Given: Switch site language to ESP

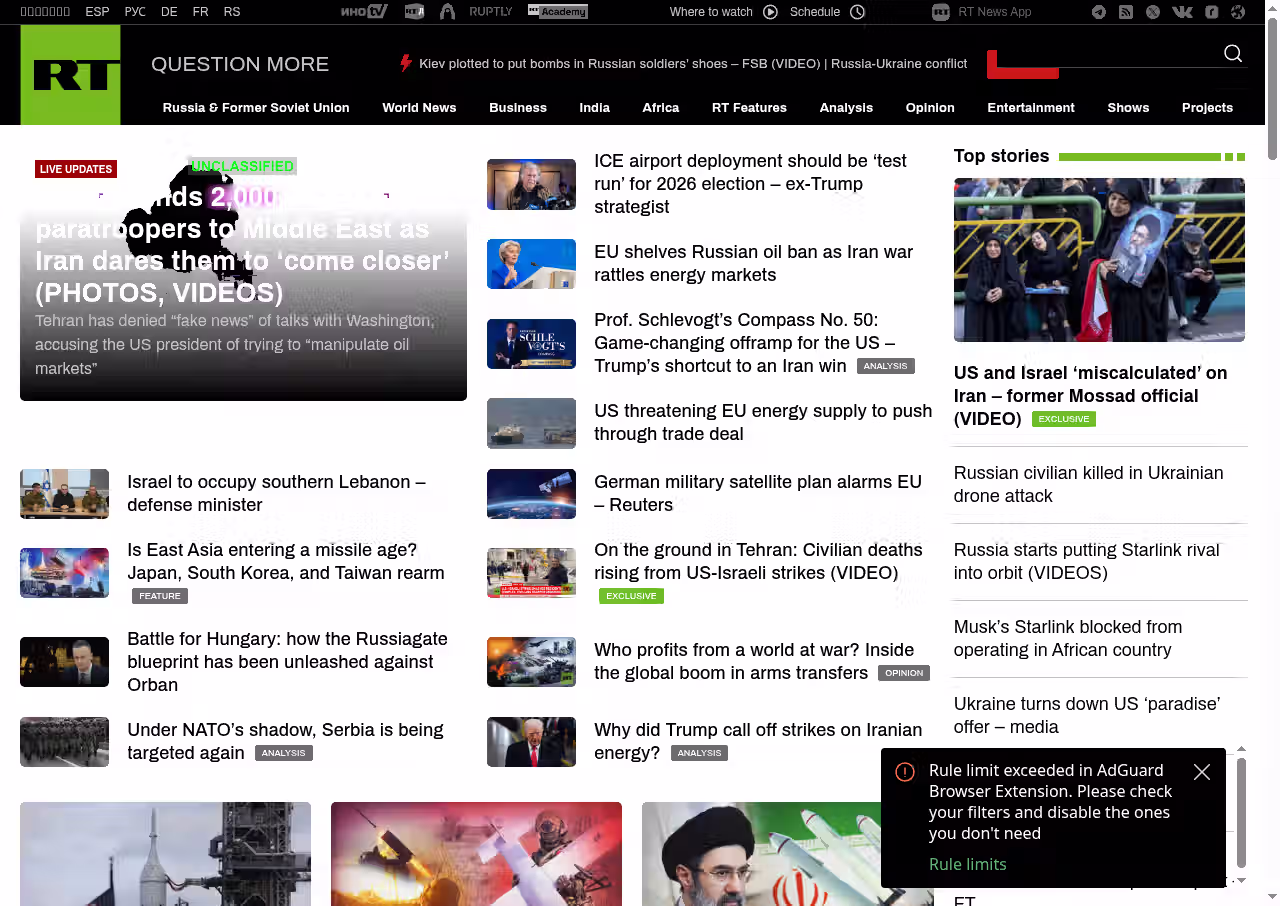Looking at the screenshot, I should pos(97,12).
